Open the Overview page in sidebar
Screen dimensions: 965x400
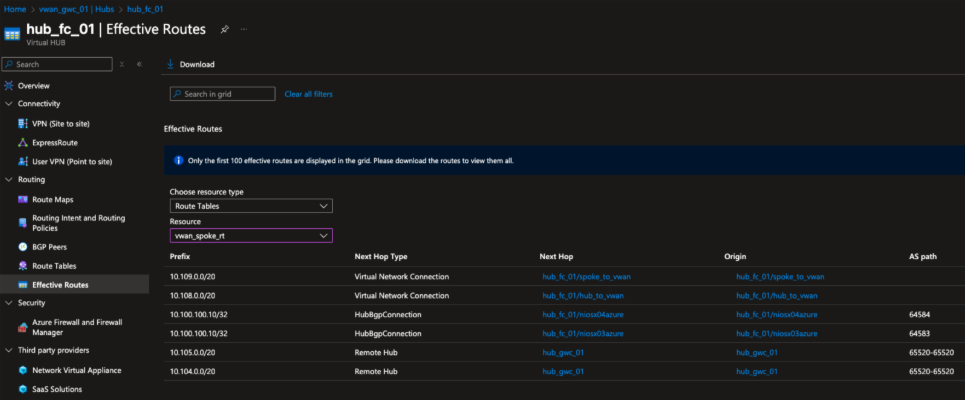(33, 85)
